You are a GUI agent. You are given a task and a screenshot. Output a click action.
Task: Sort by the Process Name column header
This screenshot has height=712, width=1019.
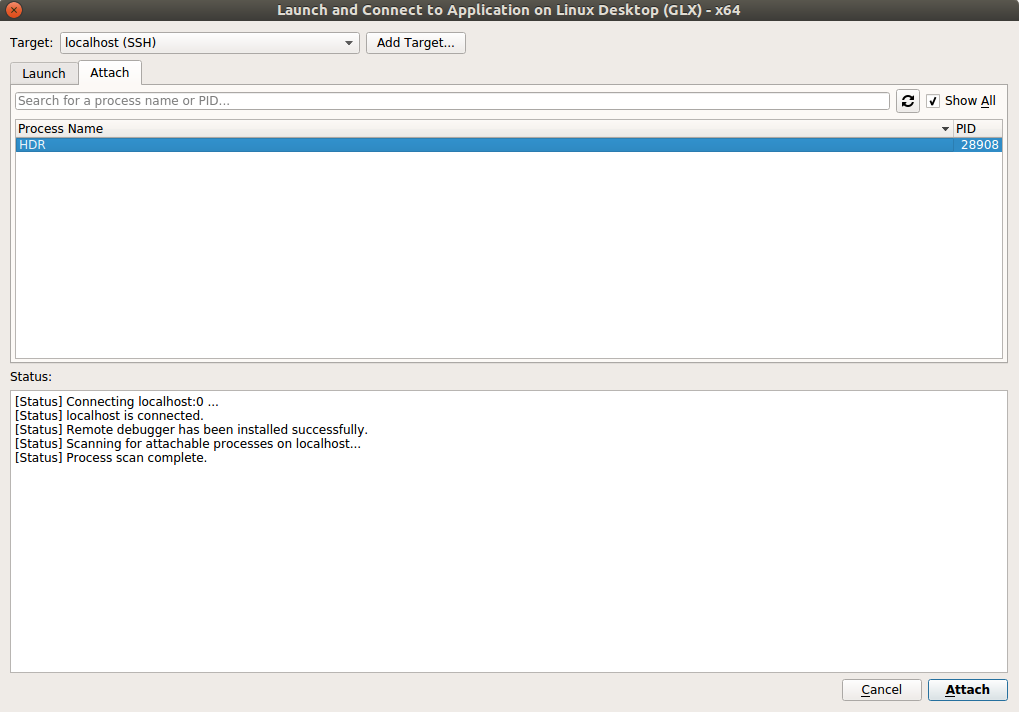coord(484,129)
